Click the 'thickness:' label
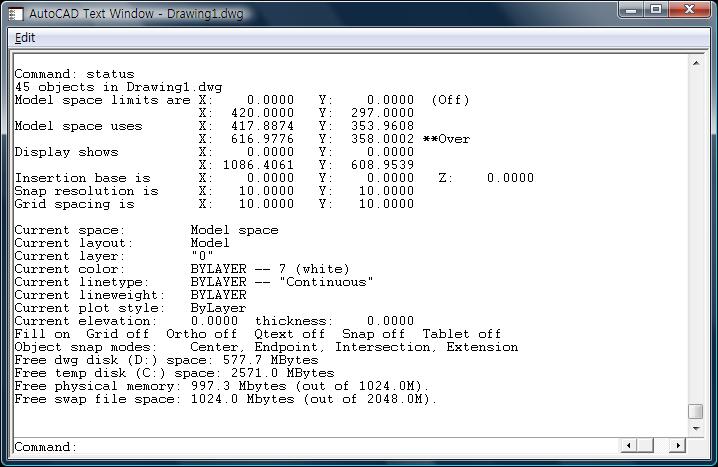The width and height of the screenshot is (718, 467). (294, 320)
